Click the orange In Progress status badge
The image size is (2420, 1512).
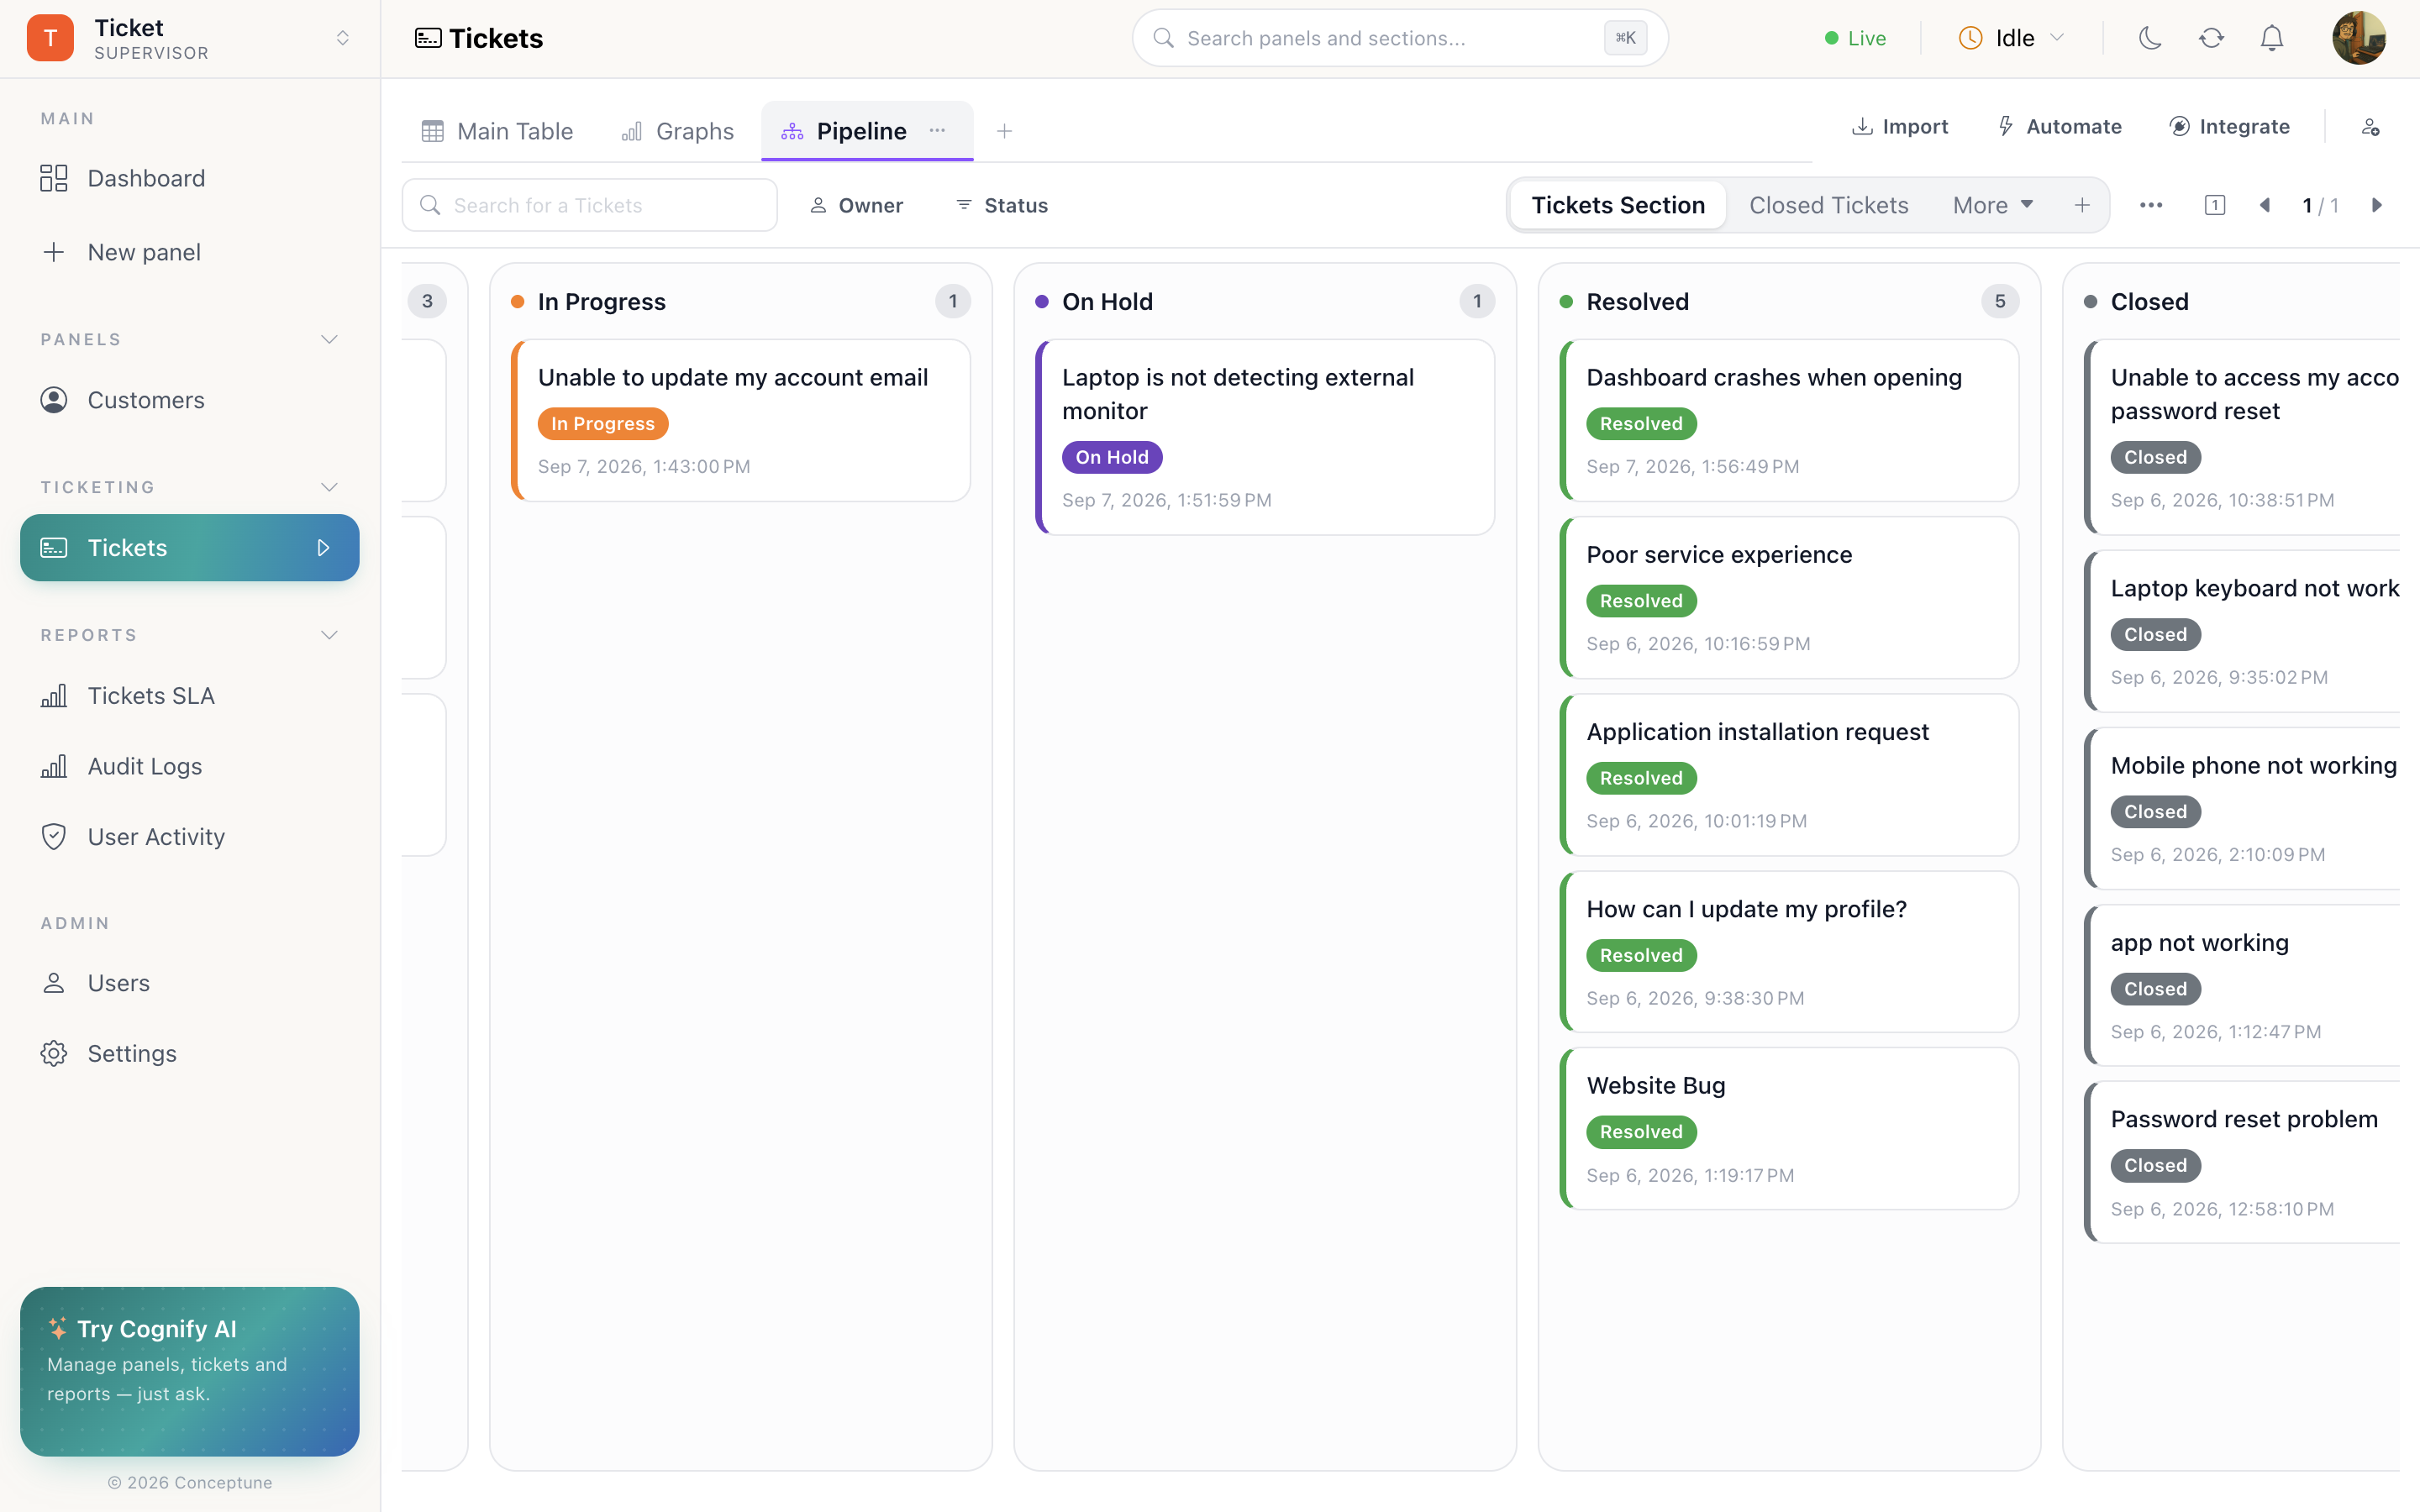(603, 424)
